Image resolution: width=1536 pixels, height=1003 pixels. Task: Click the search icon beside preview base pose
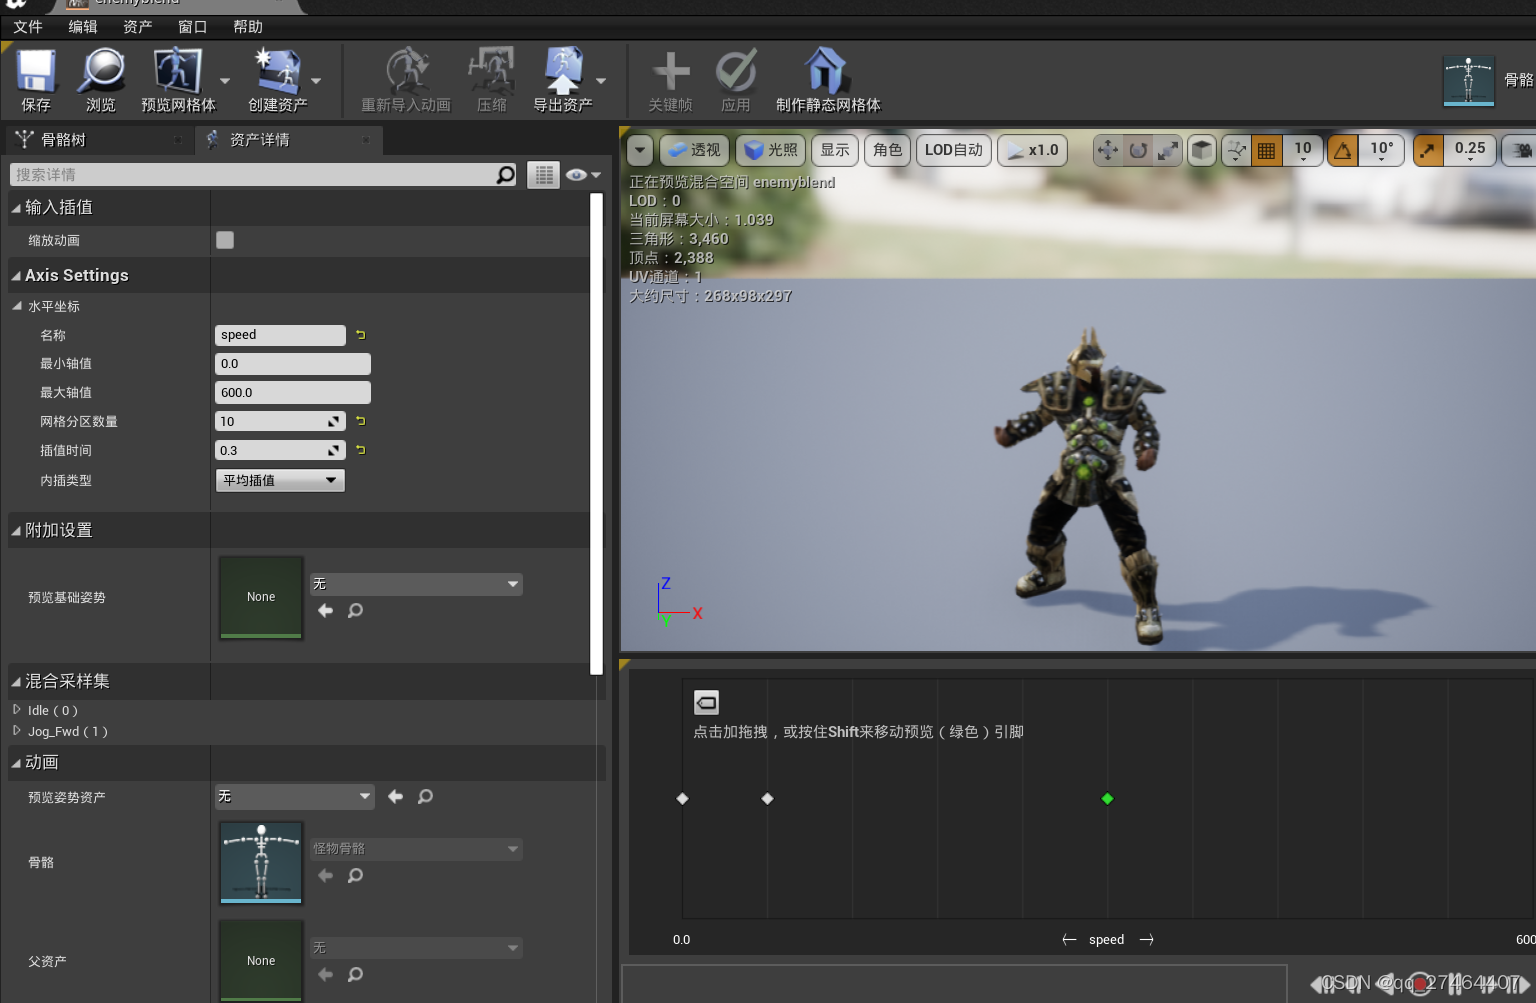pyautogui.click(x=355, y=611)
